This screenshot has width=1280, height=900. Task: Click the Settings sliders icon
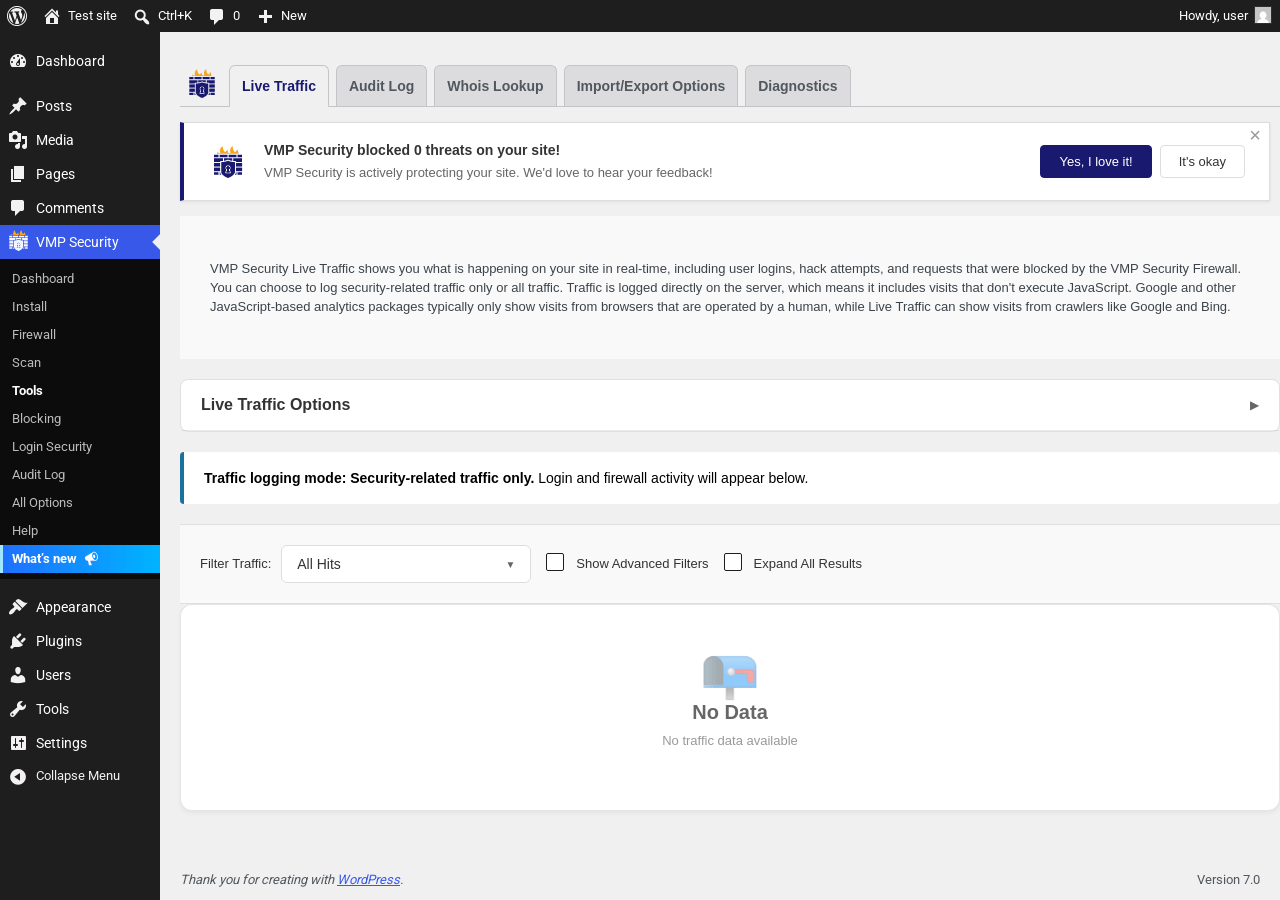click(18, 743)
